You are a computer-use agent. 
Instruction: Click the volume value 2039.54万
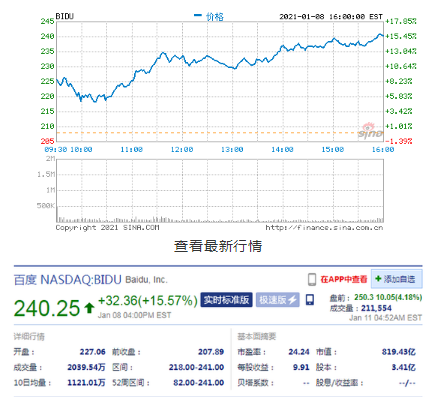pos(86,367)
